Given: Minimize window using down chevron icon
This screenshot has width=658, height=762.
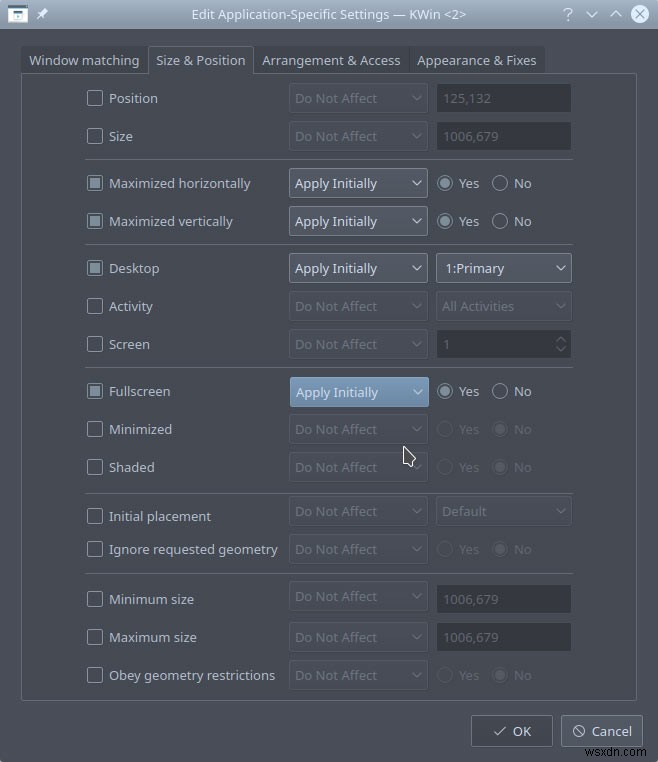Looking at the screenshot, I should pyautogui.click(x=591, y=14).
